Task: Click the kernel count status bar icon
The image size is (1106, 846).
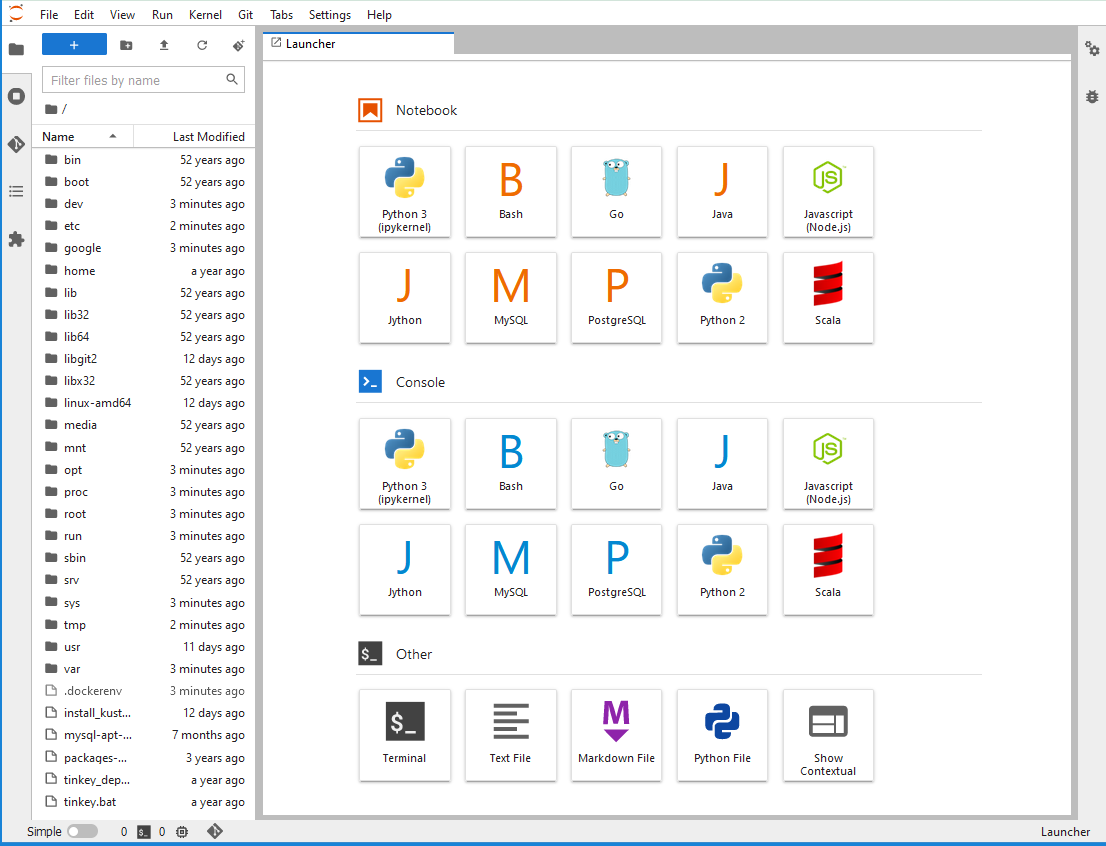Action: click(x=182, y=832)
